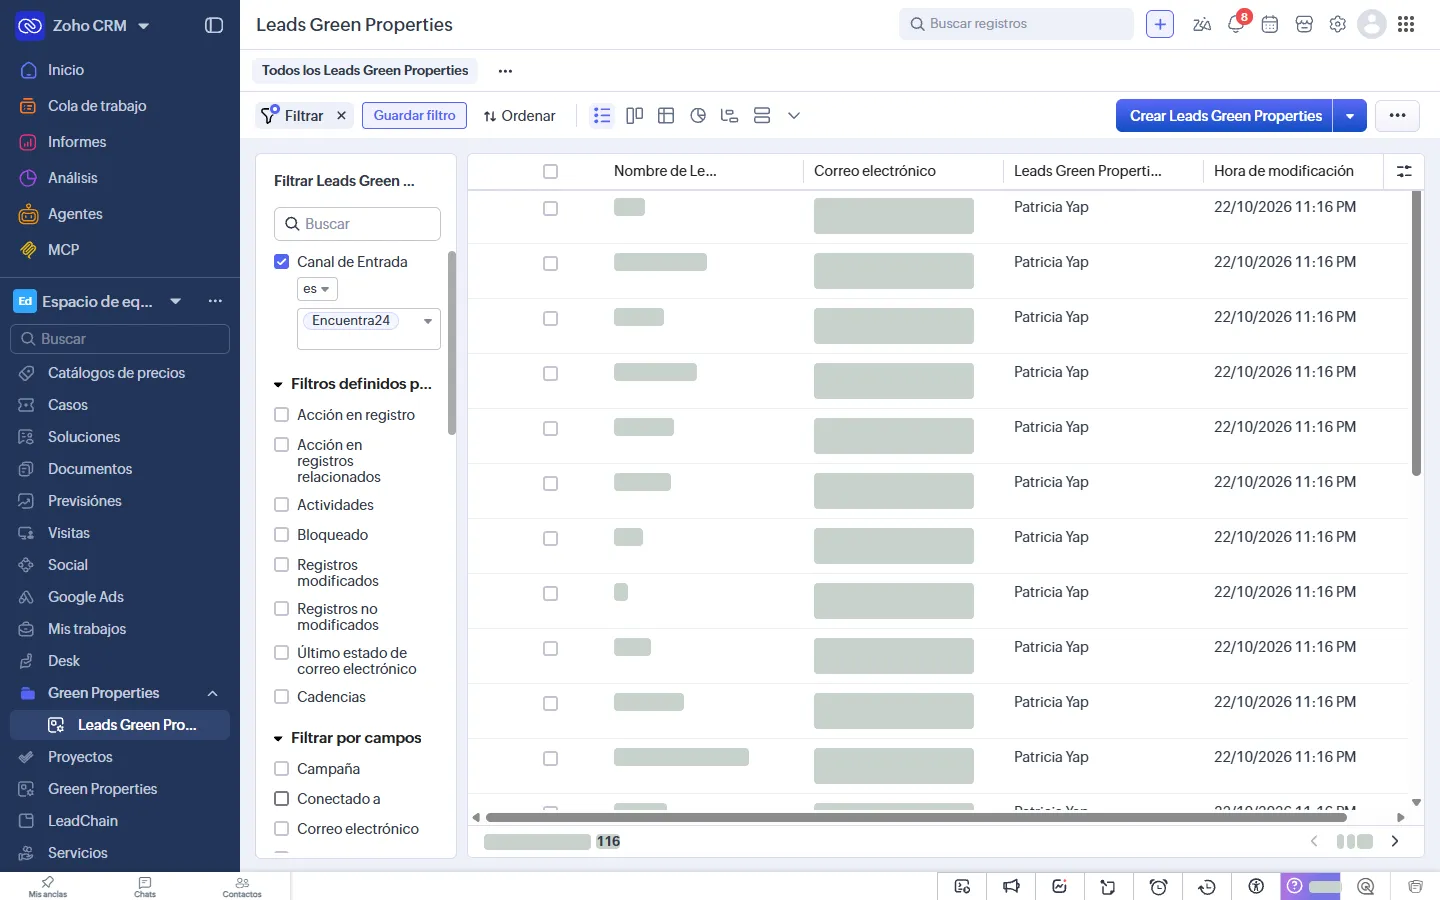The image size is (1440, 900).
Task: Switch to list view icon
Action: coord(602,116)
